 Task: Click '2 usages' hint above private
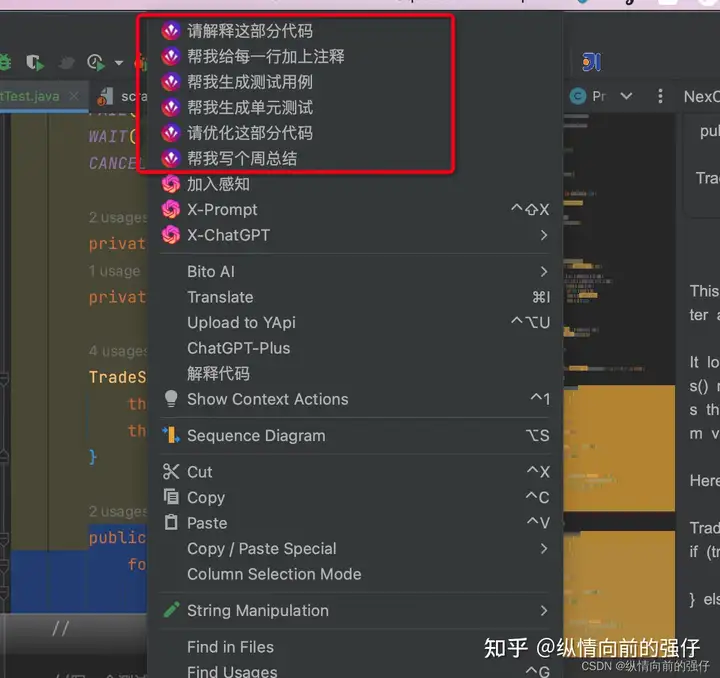click(118, 217)
